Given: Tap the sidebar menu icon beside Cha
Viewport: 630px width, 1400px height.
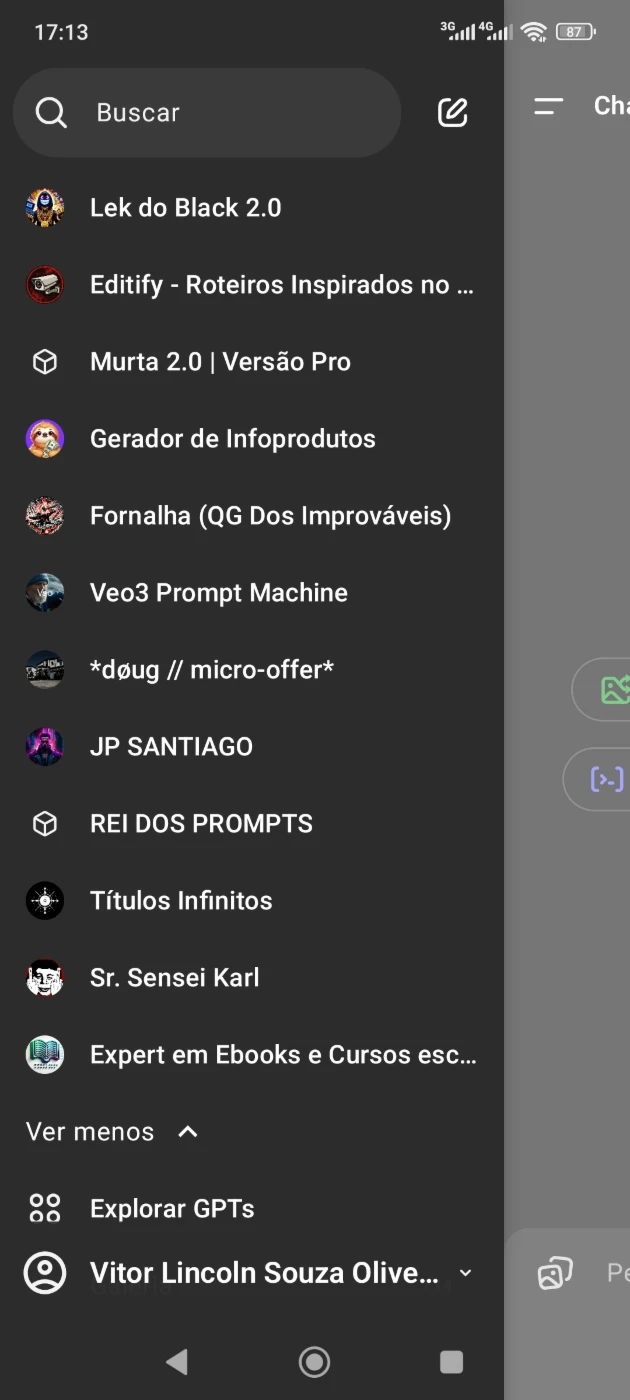Looking at the screenshot, I should point(549,106).
